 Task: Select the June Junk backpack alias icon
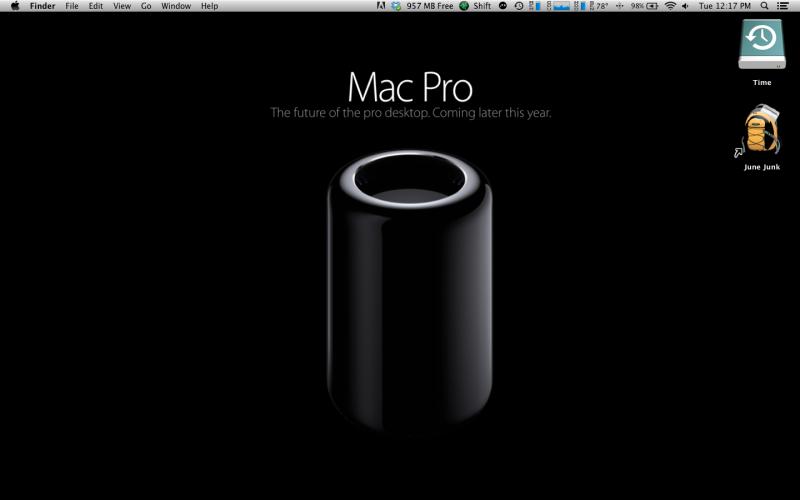click(760, 130)
